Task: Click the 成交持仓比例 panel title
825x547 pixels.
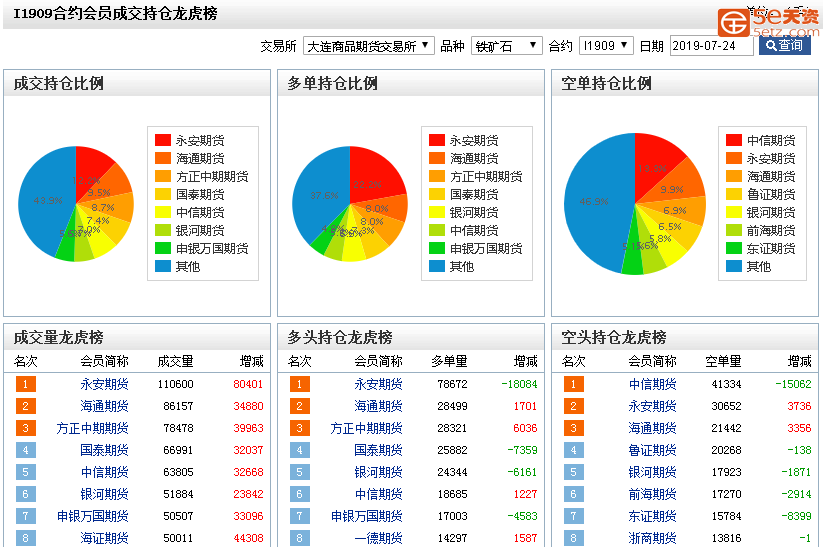Action: (x=58, y=83)
